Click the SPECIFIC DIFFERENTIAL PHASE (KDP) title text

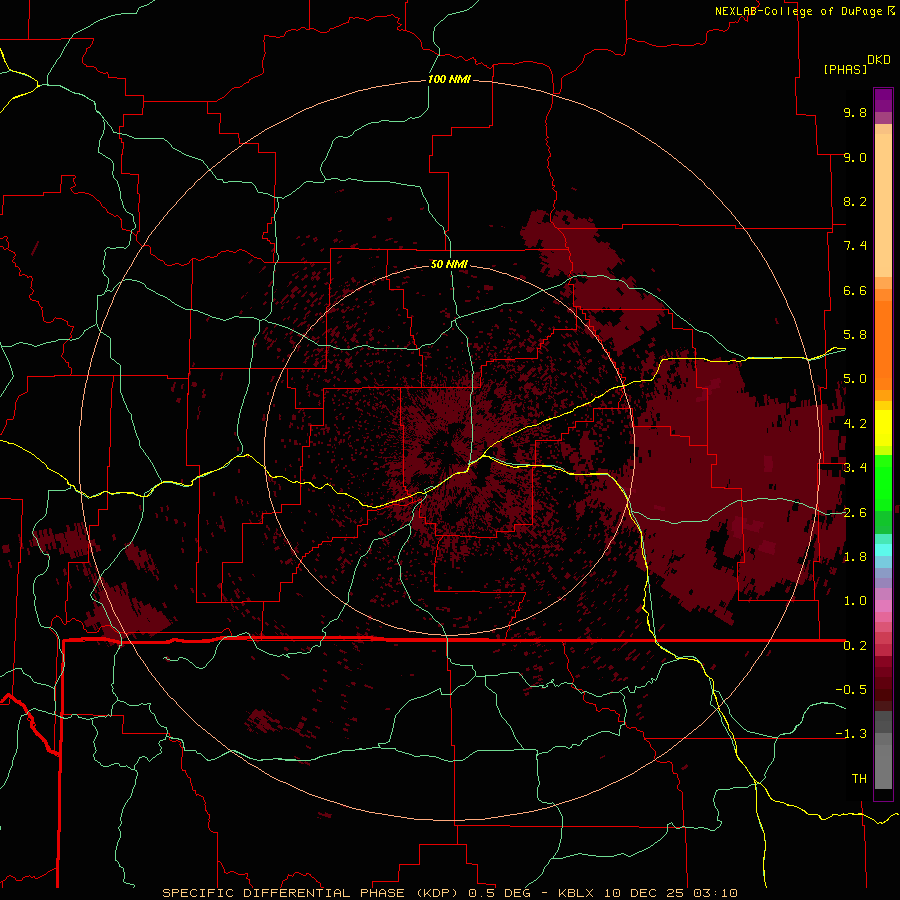pos(312,893)
